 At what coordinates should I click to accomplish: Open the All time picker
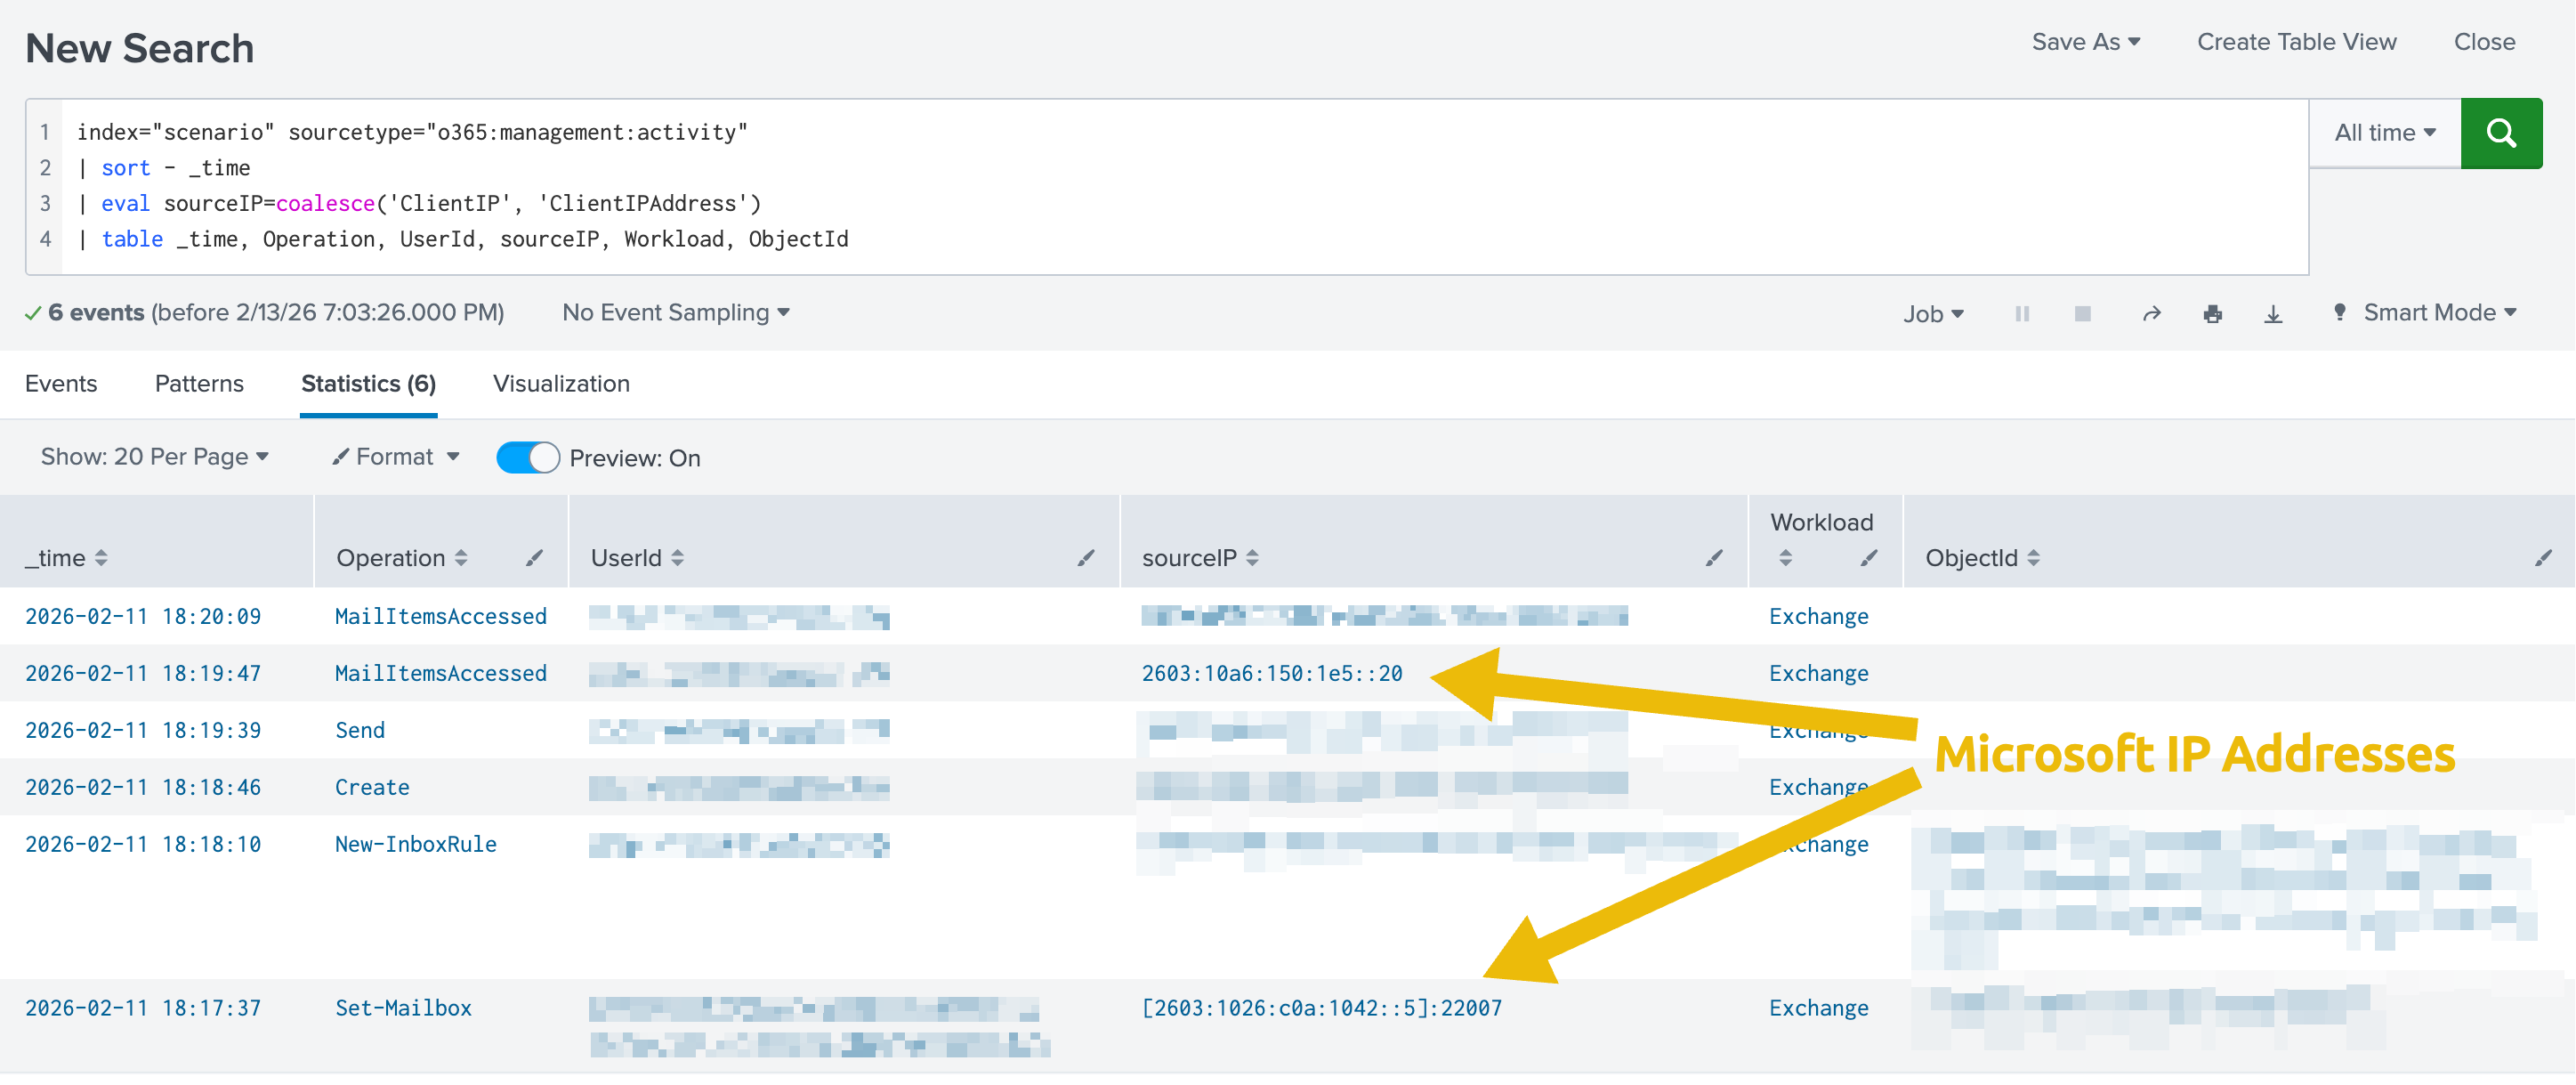tap(2383, 132)
